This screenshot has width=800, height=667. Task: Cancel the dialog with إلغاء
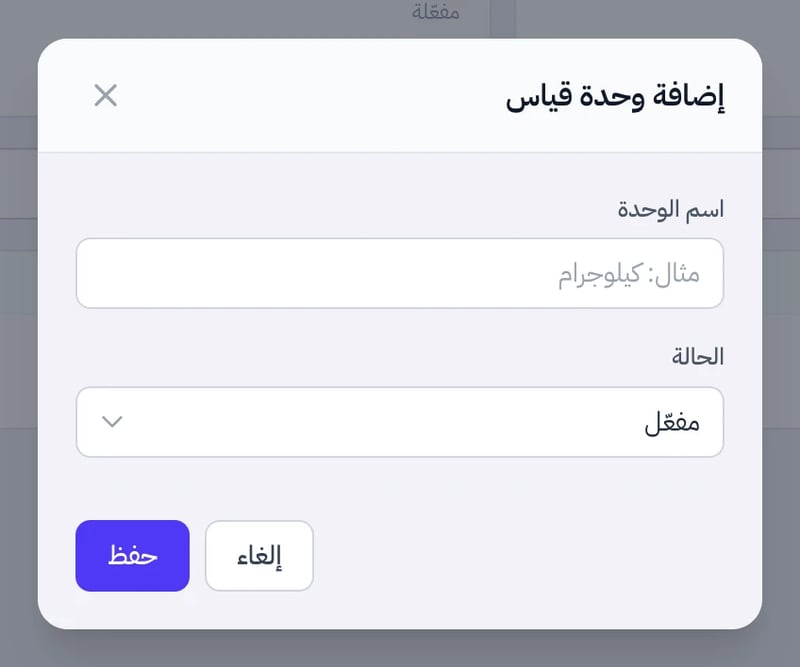[259, 556]
